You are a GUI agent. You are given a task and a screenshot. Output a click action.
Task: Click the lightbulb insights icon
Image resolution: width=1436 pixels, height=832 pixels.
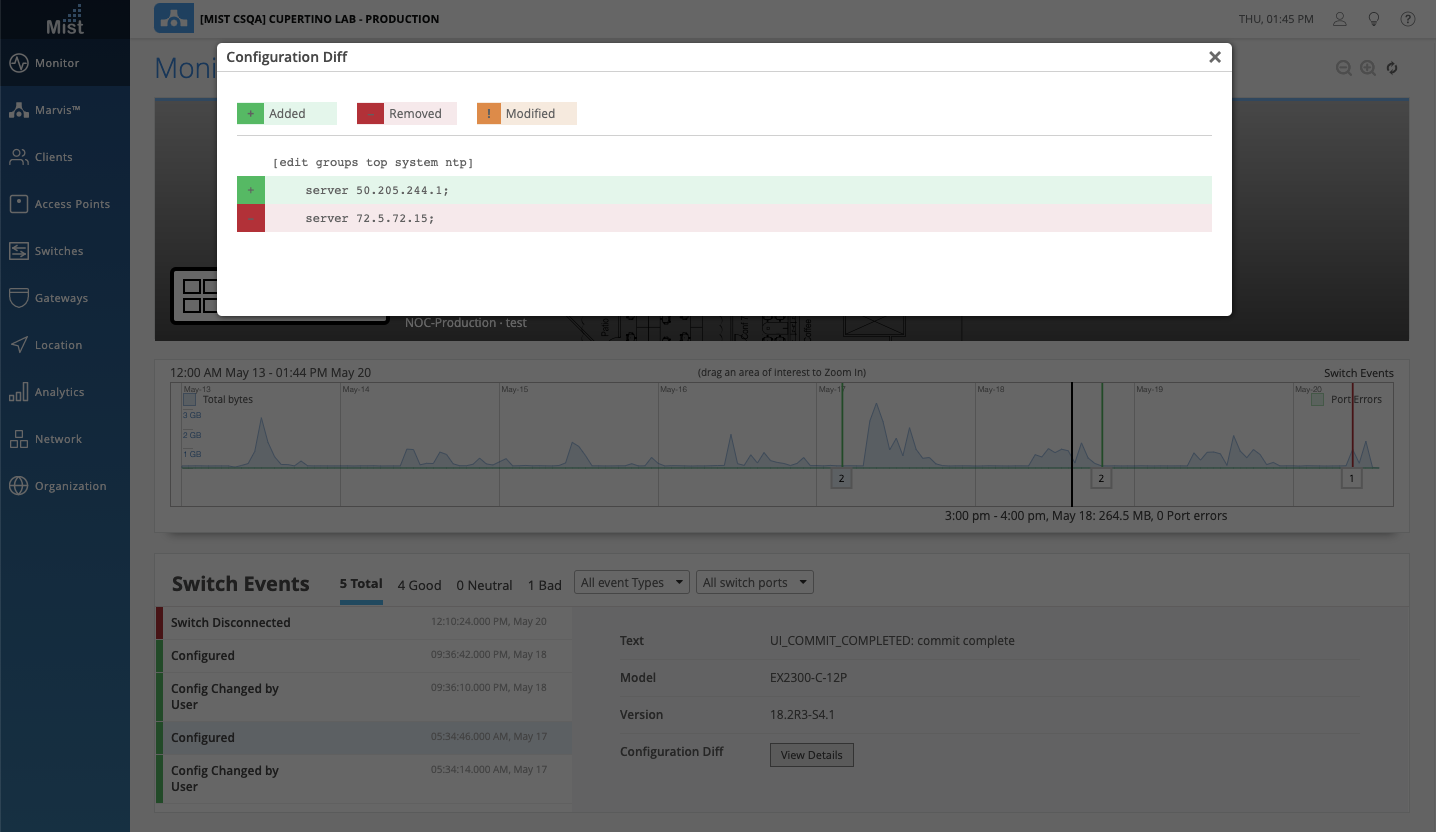[1374, 19]
